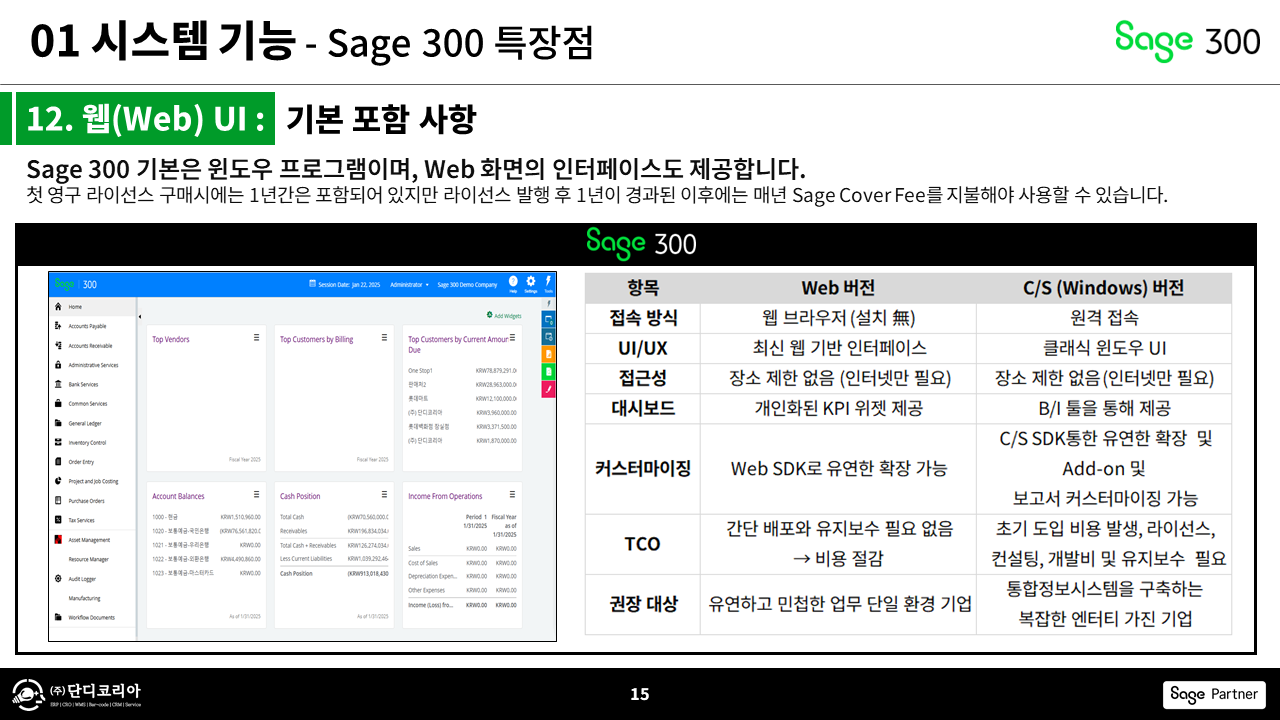Click the Tools lightning icon in header
This screenshot has width=1280, height=720.
pyautogui.click(x=549, y=283)
